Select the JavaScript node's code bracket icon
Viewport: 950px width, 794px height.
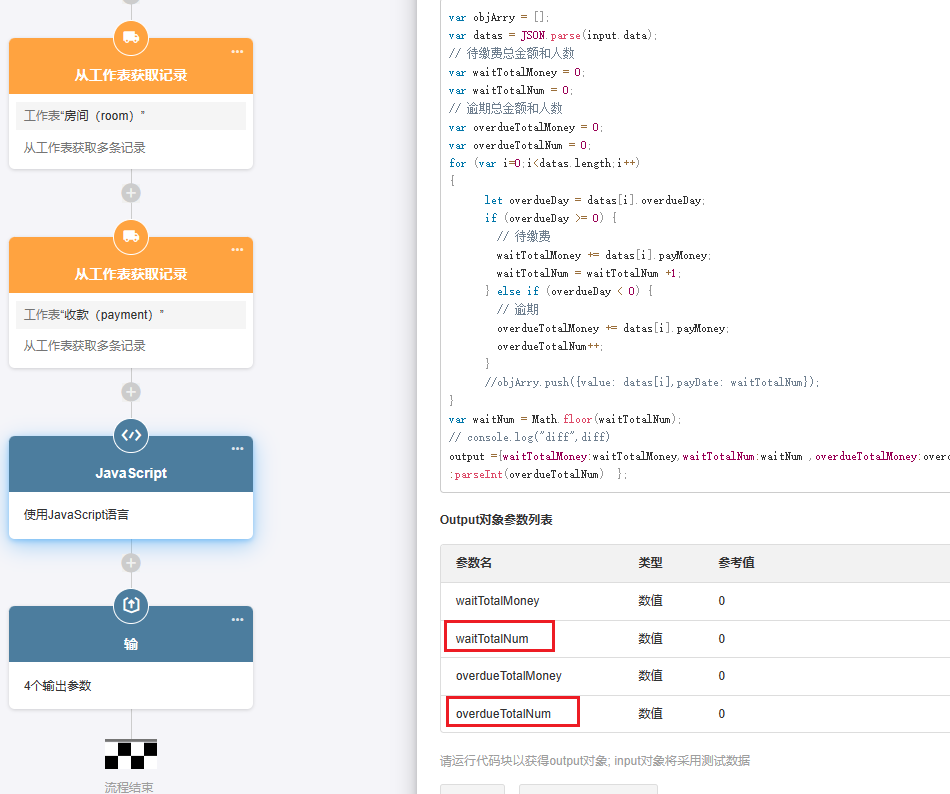(x=131, y=435)
